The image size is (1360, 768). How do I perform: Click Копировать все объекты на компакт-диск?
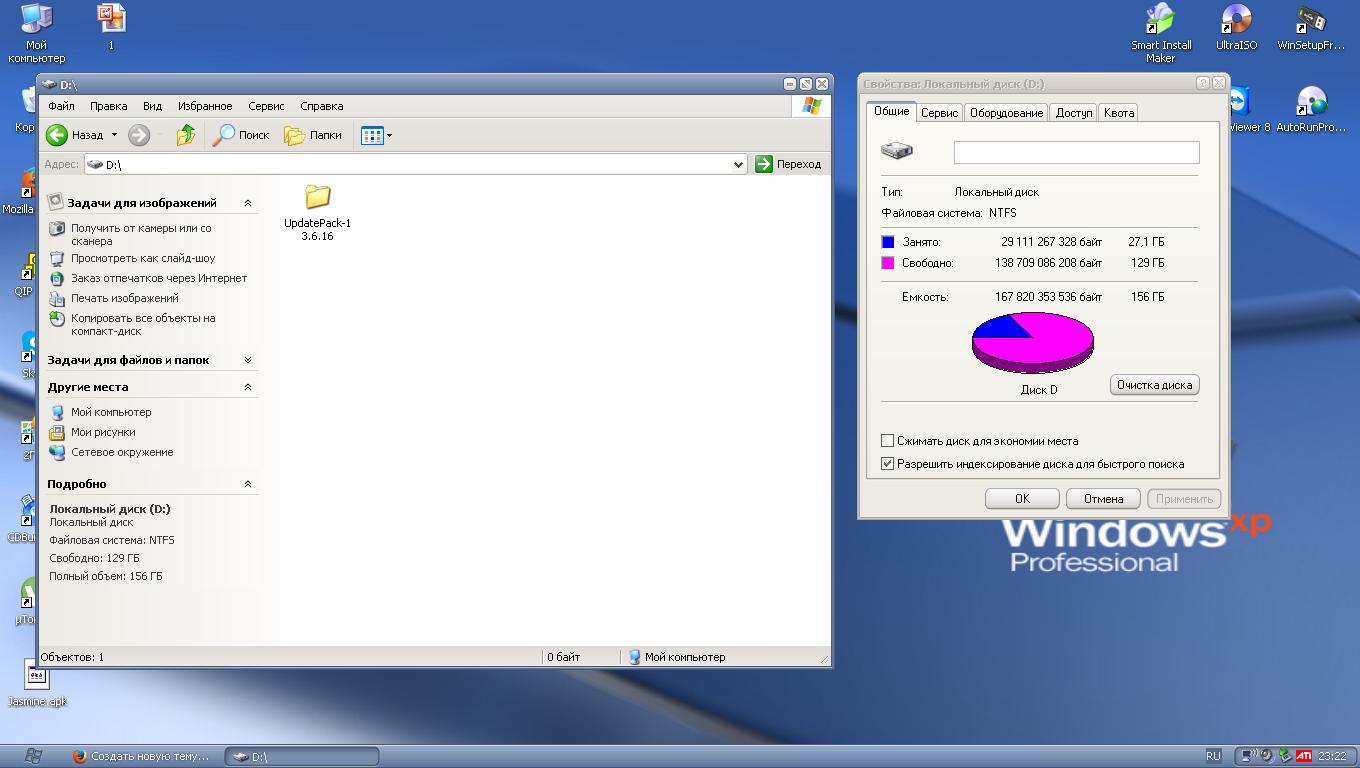(x=143, y=324)
